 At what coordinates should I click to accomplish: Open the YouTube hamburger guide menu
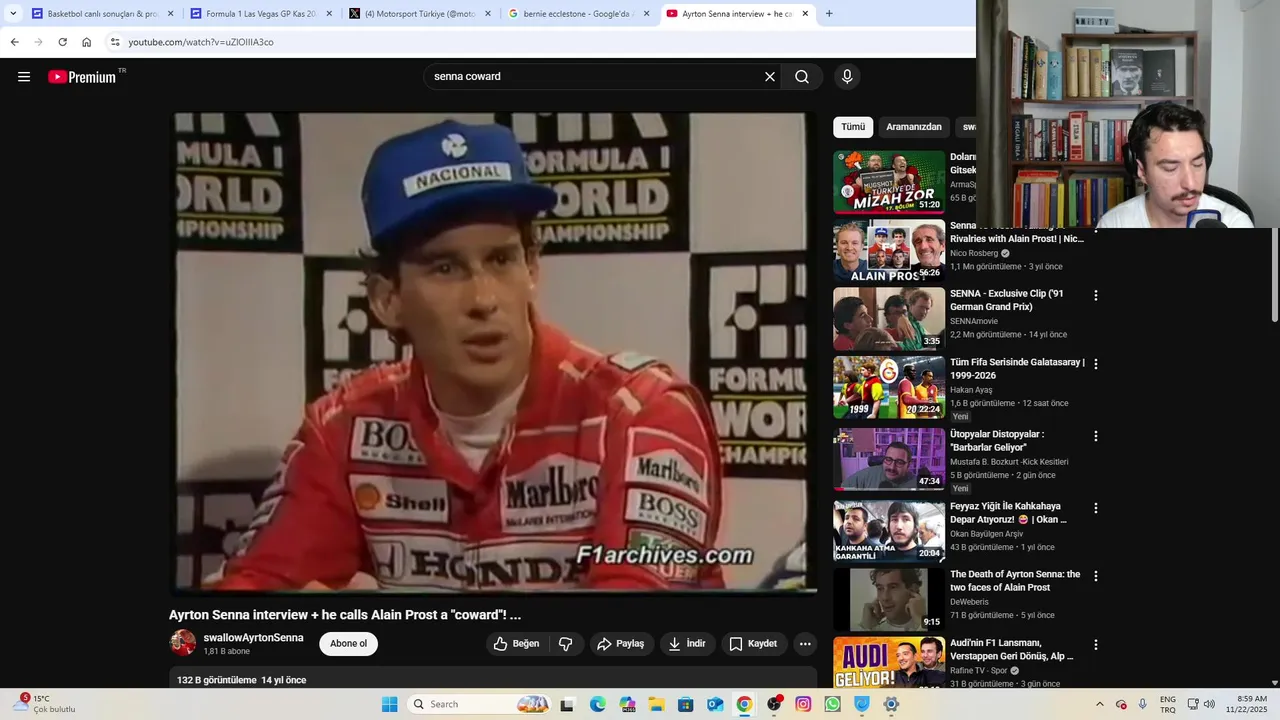coord(24,77)
